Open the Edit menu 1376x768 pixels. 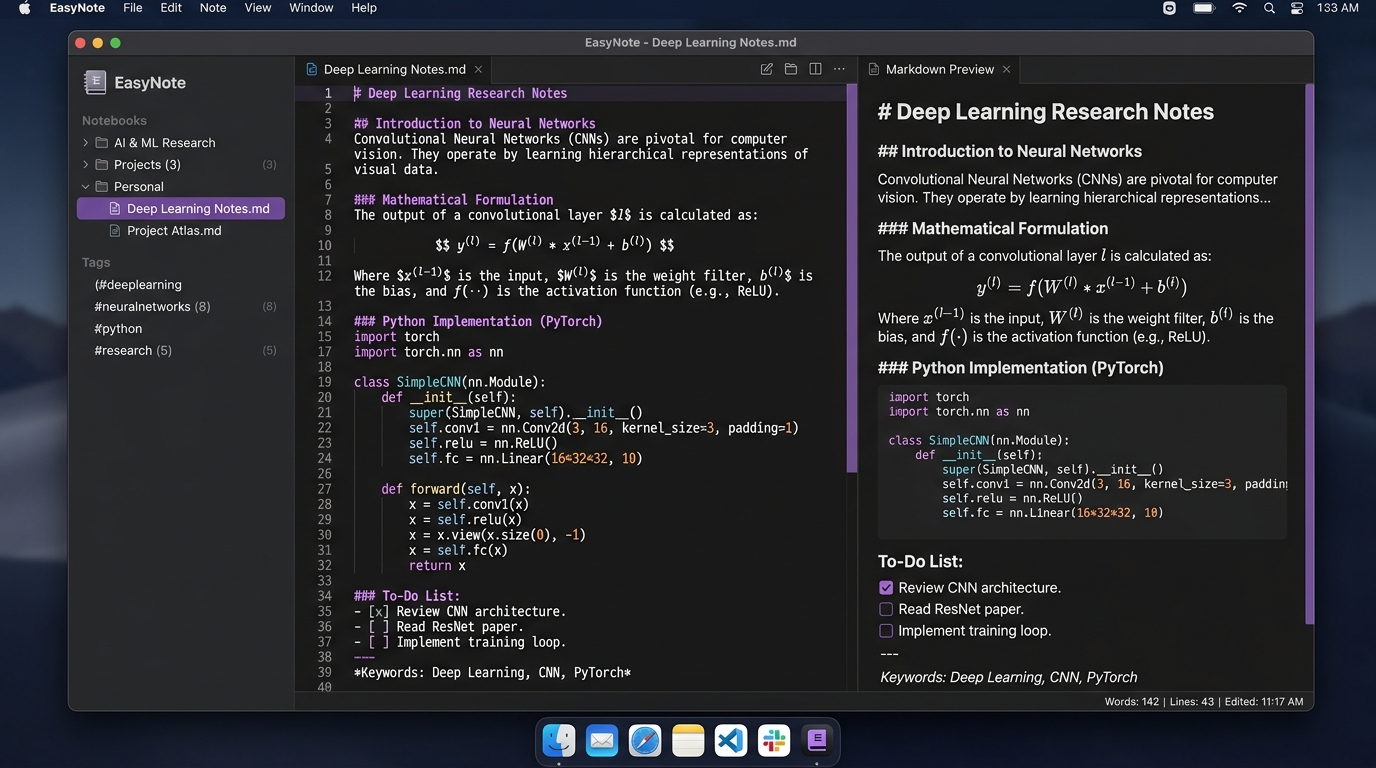tap(171, 8)
